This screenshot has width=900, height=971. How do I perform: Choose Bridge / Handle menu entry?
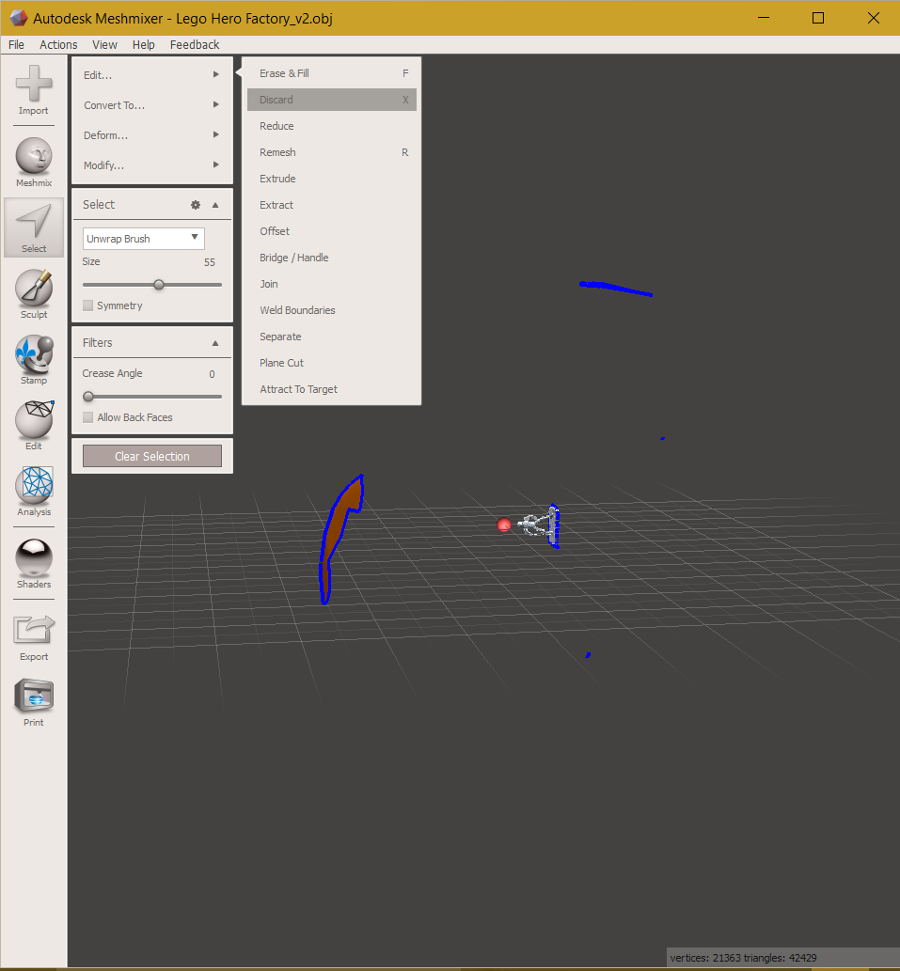click(332, 258)
